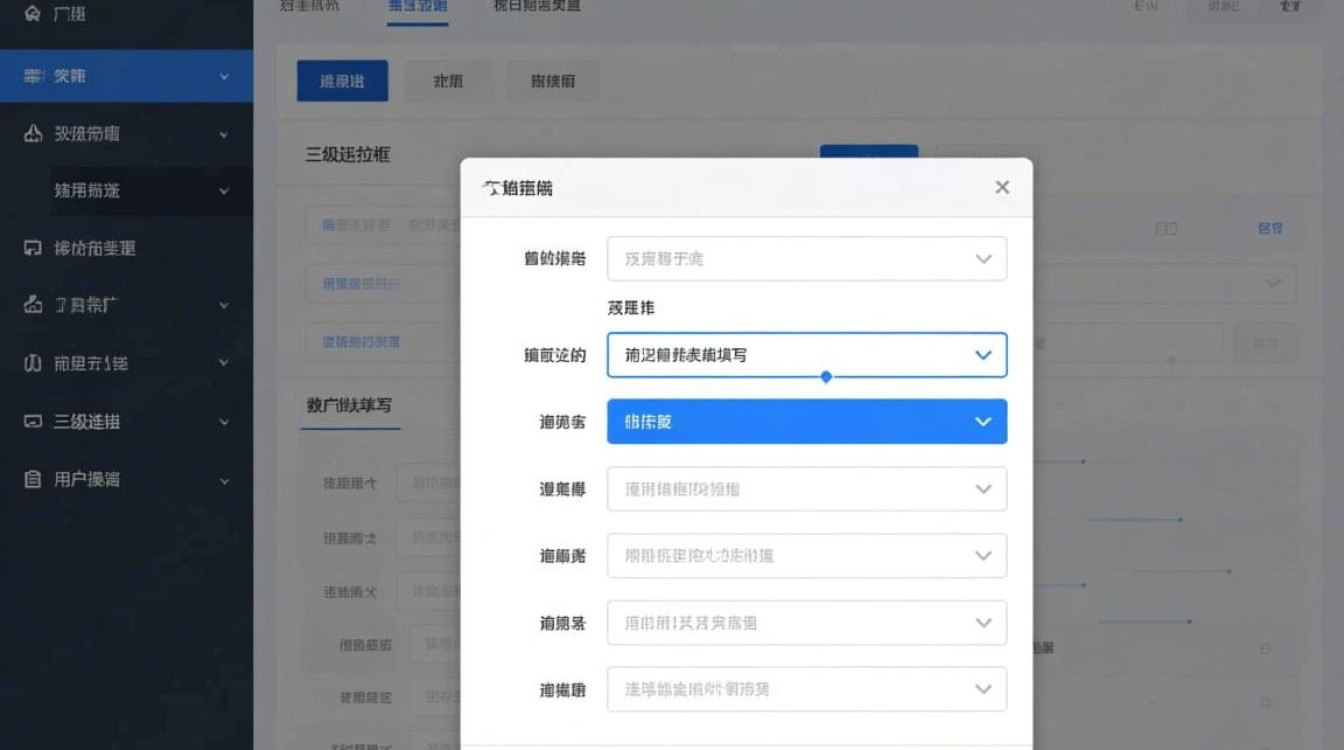
Task: Open the first disabled dropdown in the dialog
Action: coord(805,258)
